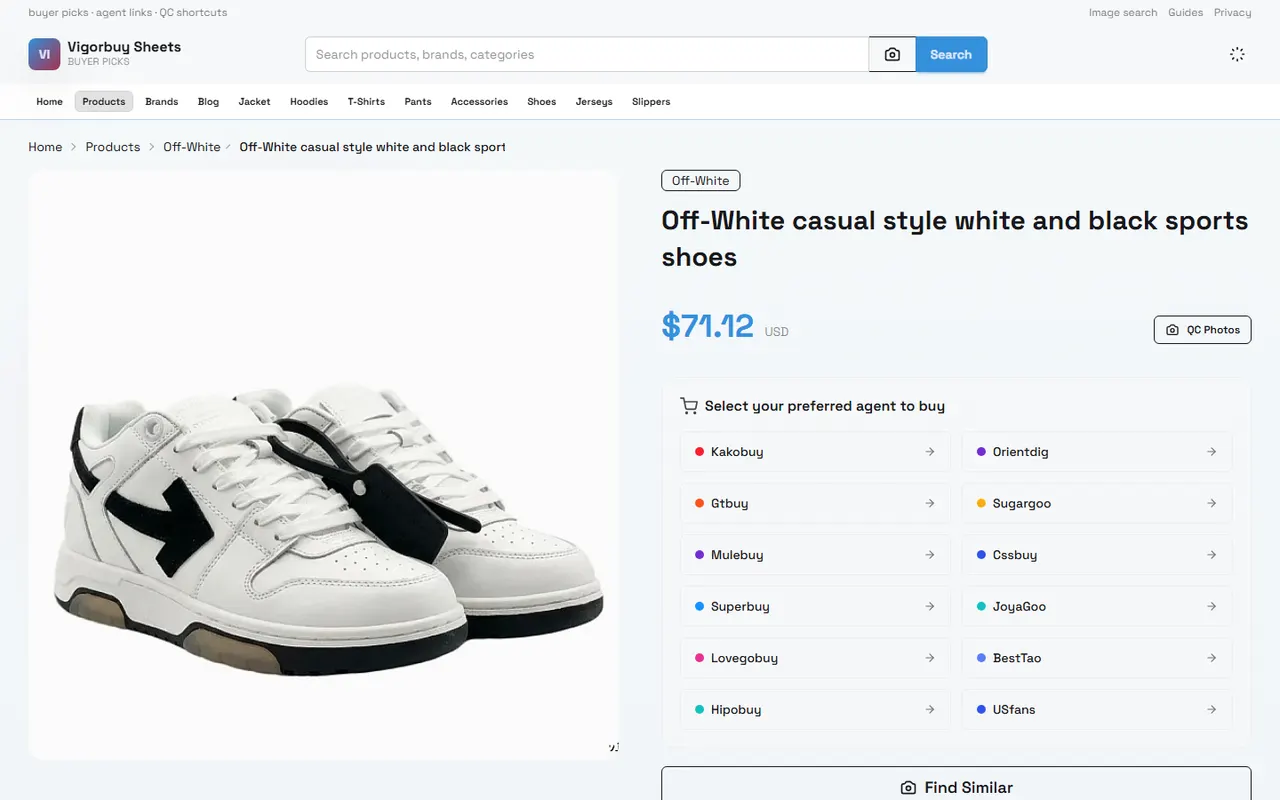This screenshot has width=1280, height=800.
Task: Click the Home breadcrumb link
Action: 45,147
